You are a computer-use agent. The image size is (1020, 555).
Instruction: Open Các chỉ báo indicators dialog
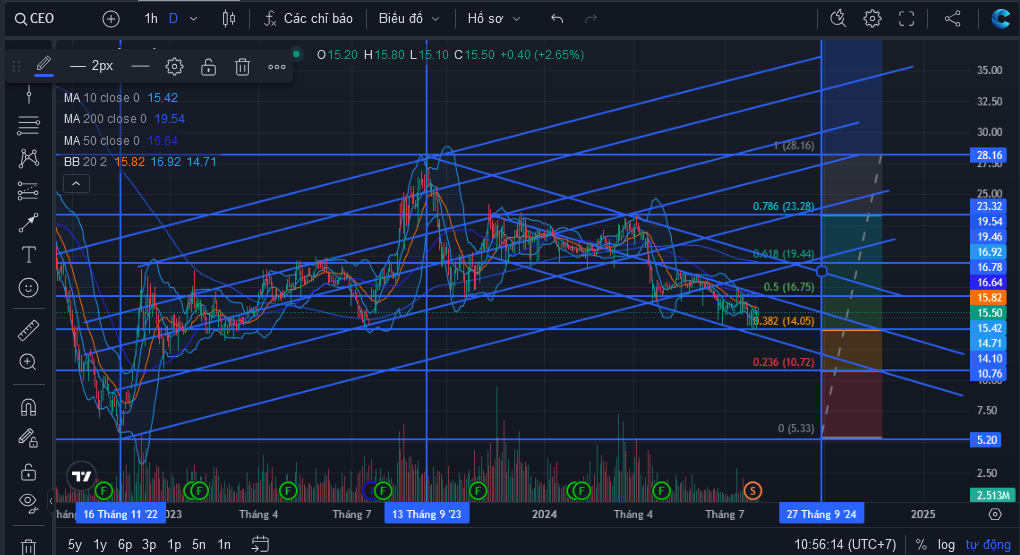[308, 19]
